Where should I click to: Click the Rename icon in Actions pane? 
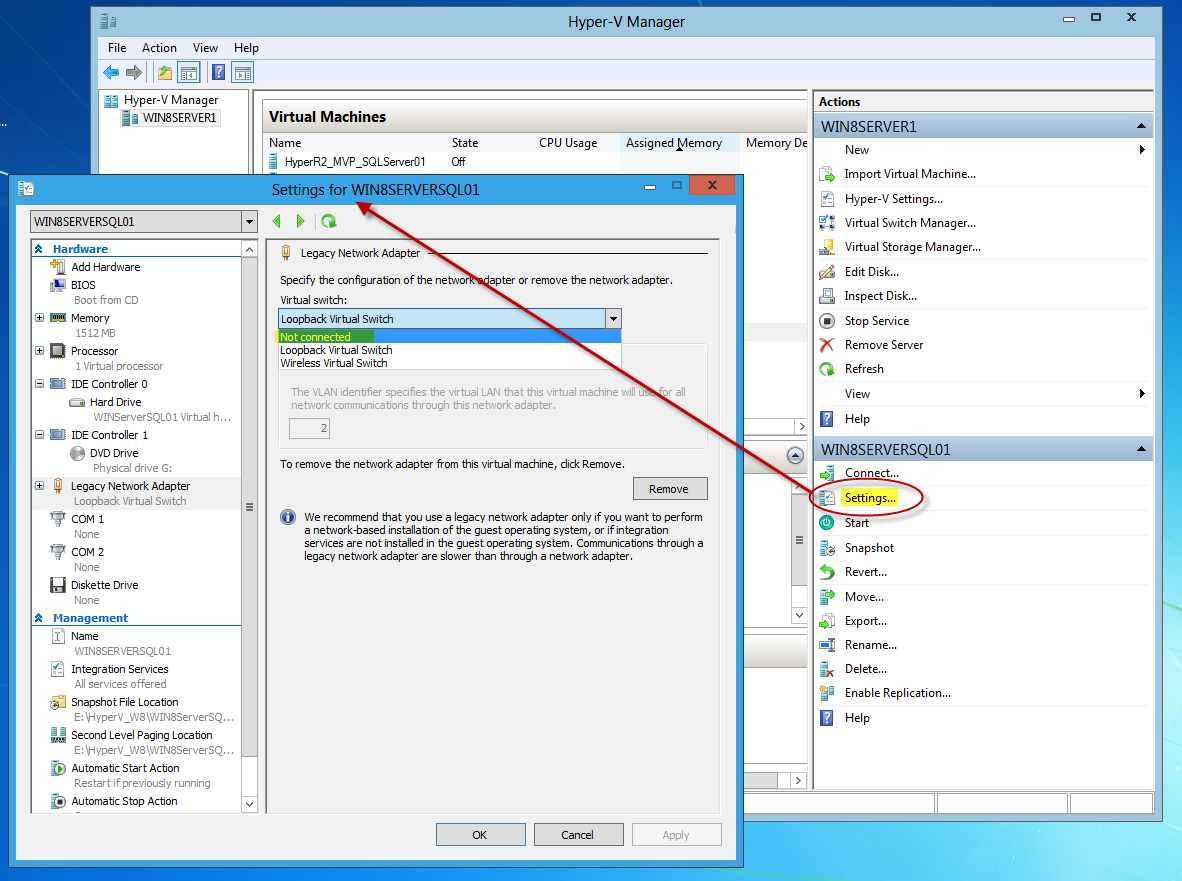(827, 645)
